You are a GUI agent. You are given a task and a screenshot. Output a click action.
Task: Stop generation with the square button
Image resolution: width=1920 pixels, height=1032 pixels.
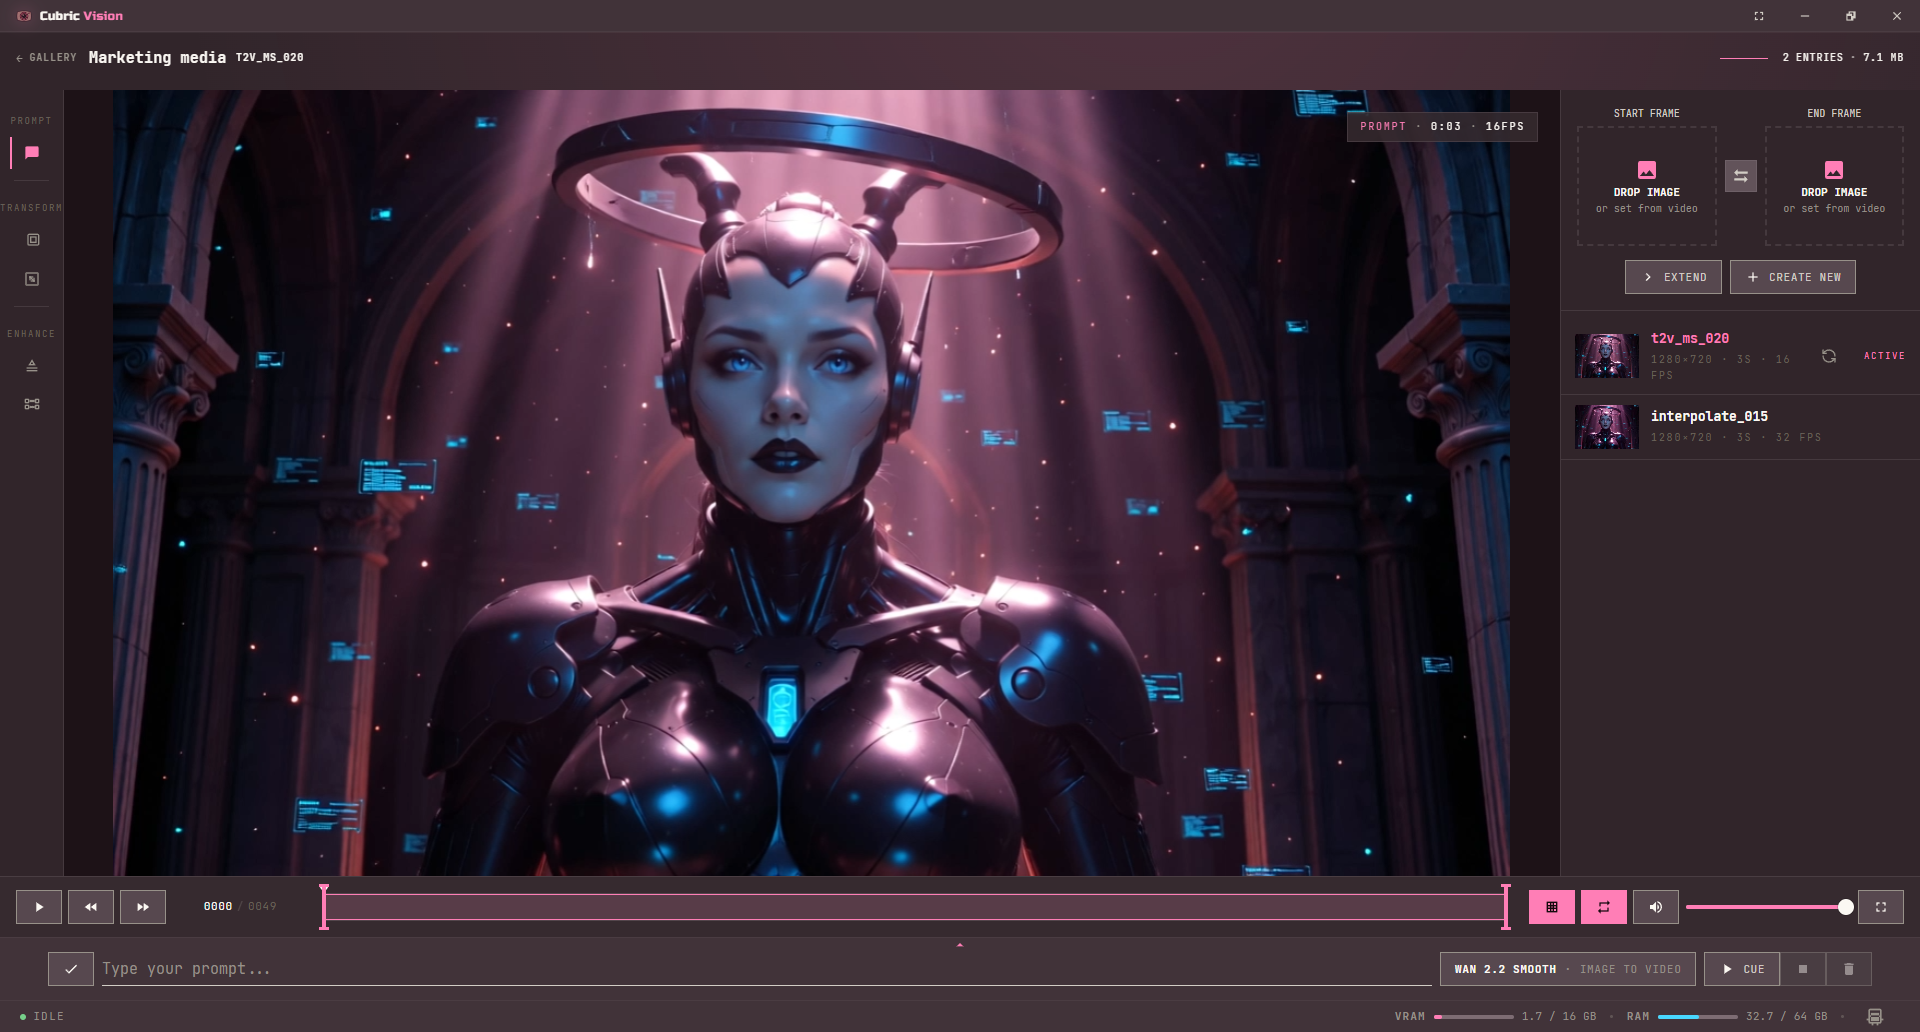1803,969
